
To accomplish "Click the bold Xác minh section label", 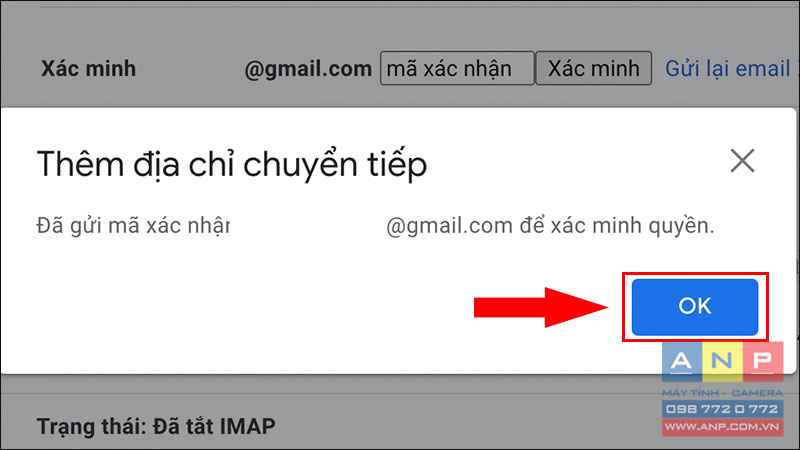I will (89, 69).
